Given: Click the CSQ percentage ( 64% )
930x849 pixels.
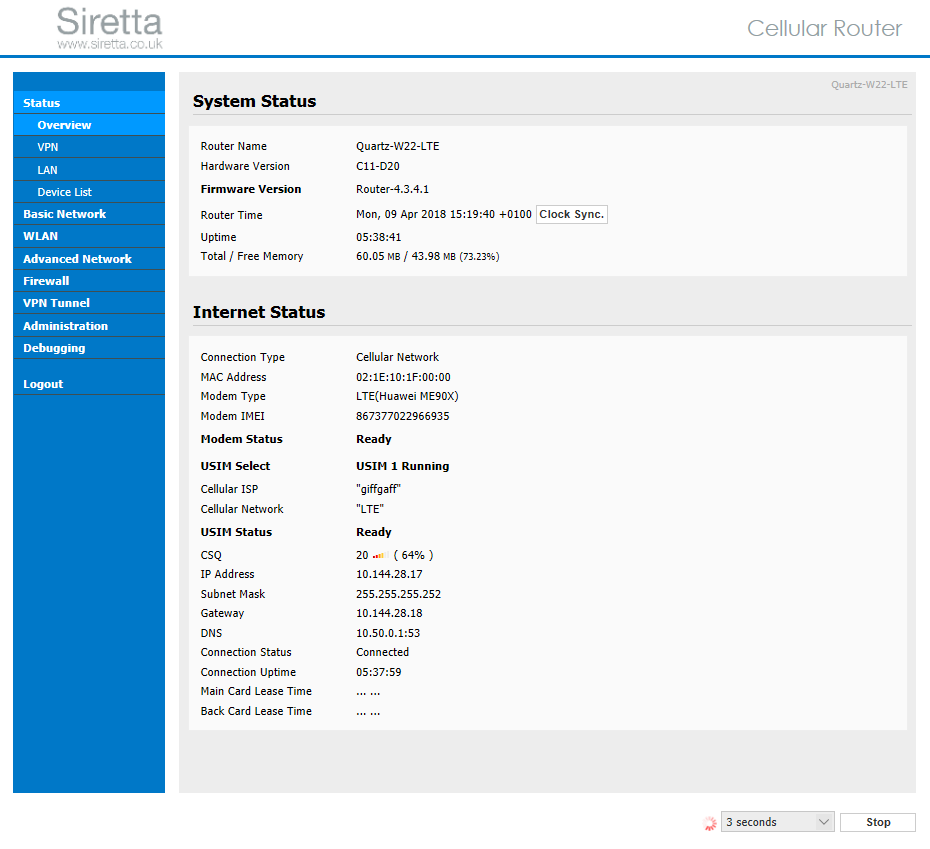Looking at the screenshot, I should point(413,555).
